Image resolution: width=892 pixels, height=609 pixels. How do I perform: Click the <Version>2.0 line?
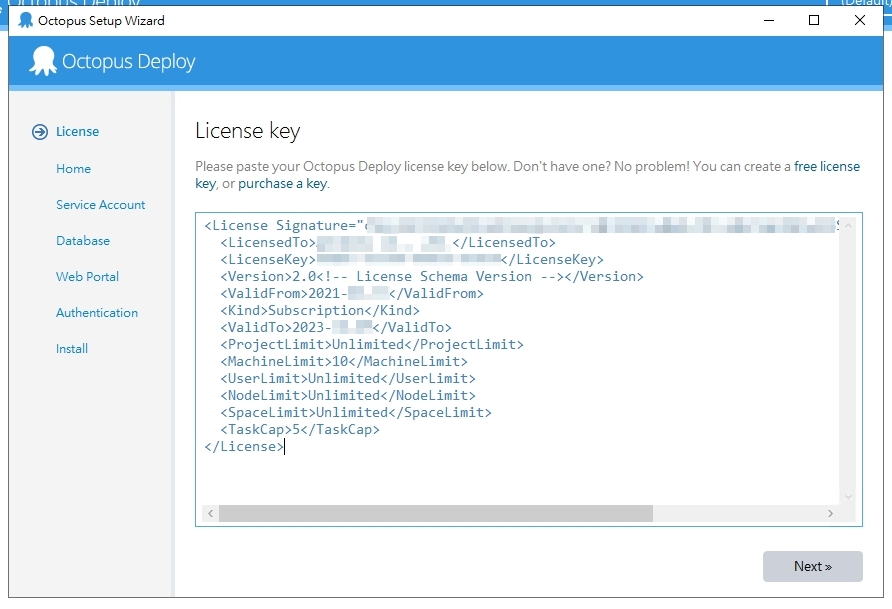(432, 276)
